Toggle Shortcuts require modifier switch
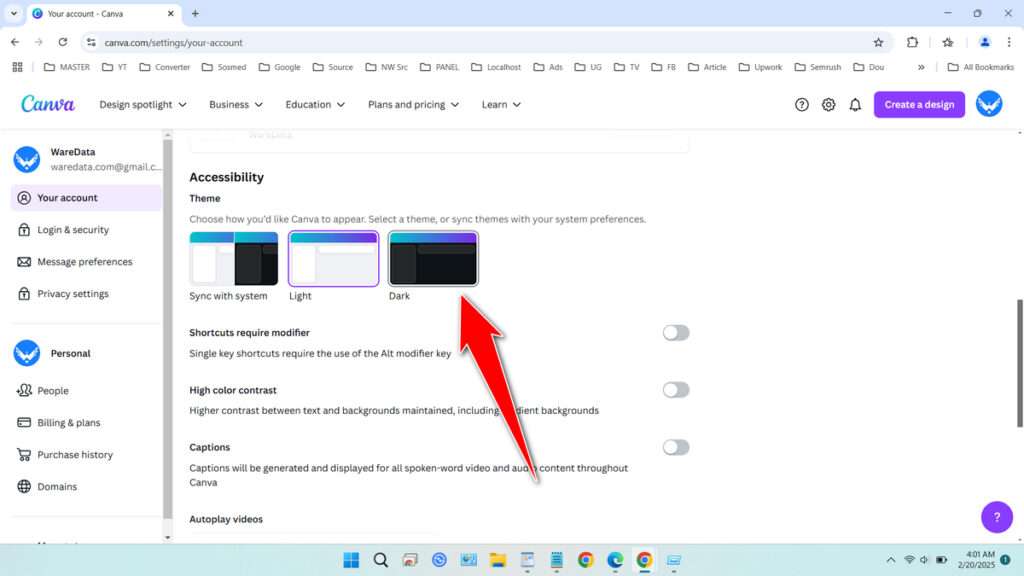Viewport: 1024px width, 576px height. (676, 332)
